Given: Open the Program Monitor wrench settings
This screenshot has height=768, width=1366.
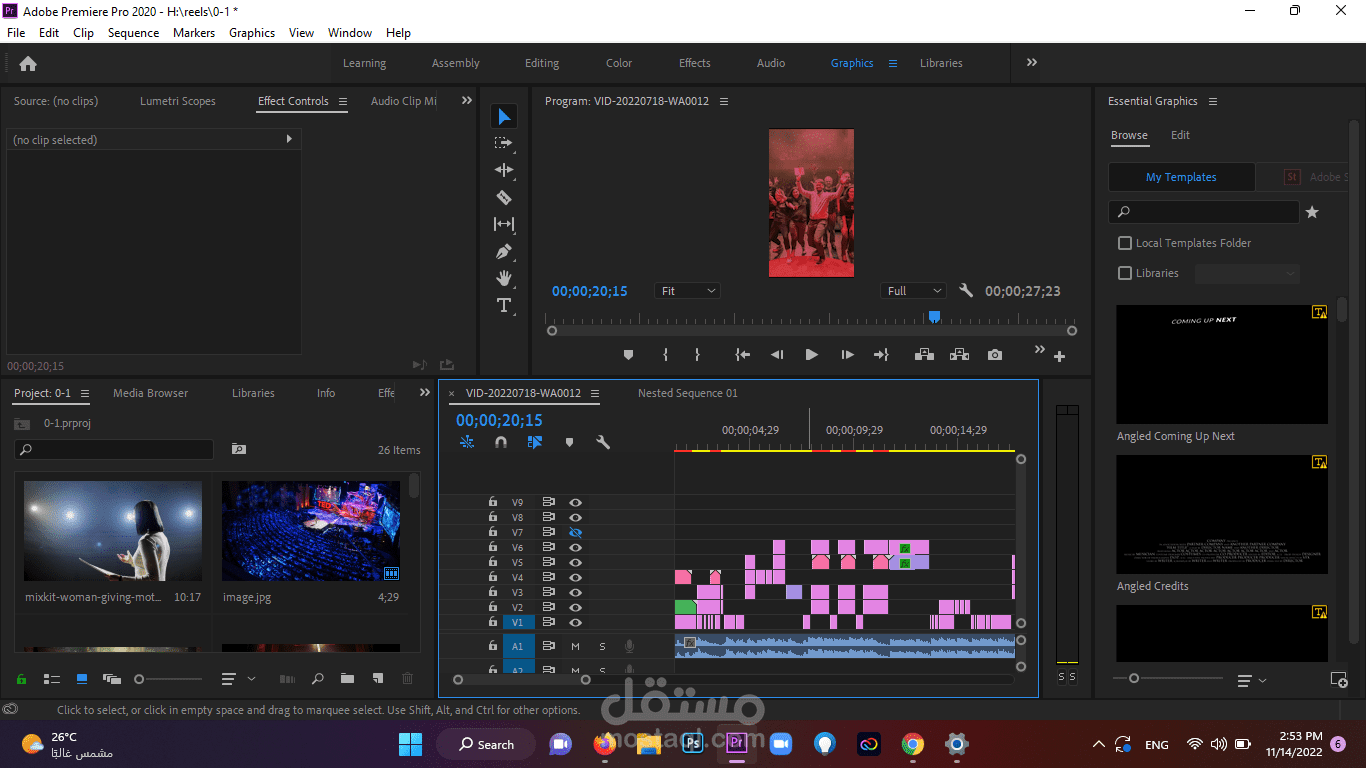Looking at the screenshot, I should [966, 291].
